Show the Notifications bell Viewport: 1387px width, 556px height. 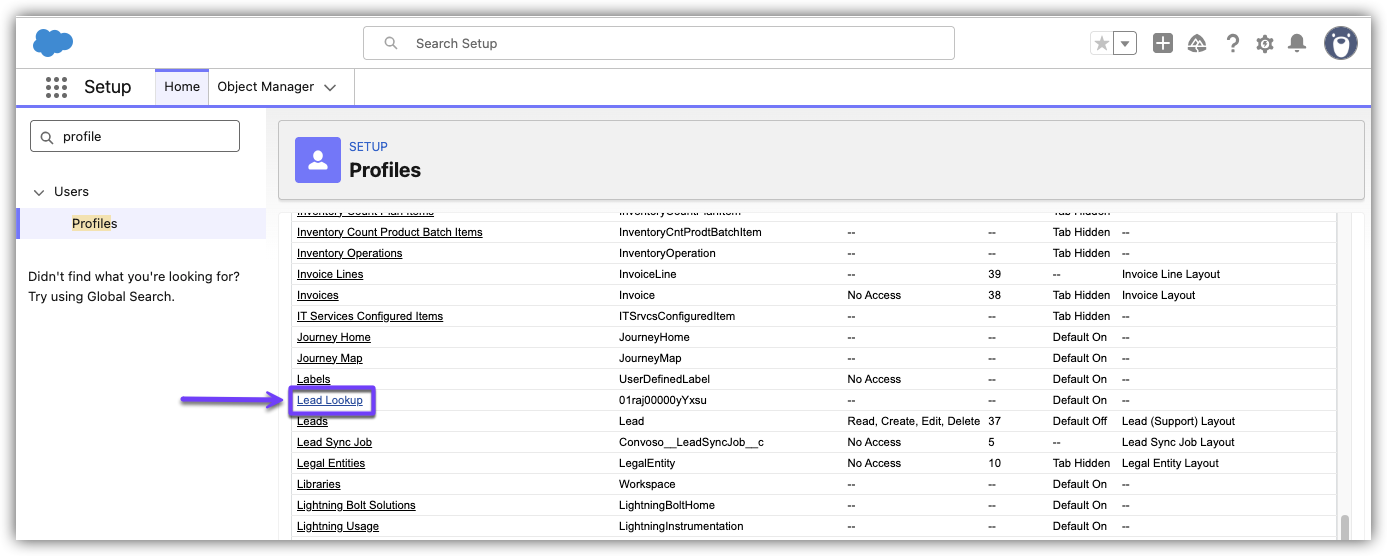pos(1297,43)
